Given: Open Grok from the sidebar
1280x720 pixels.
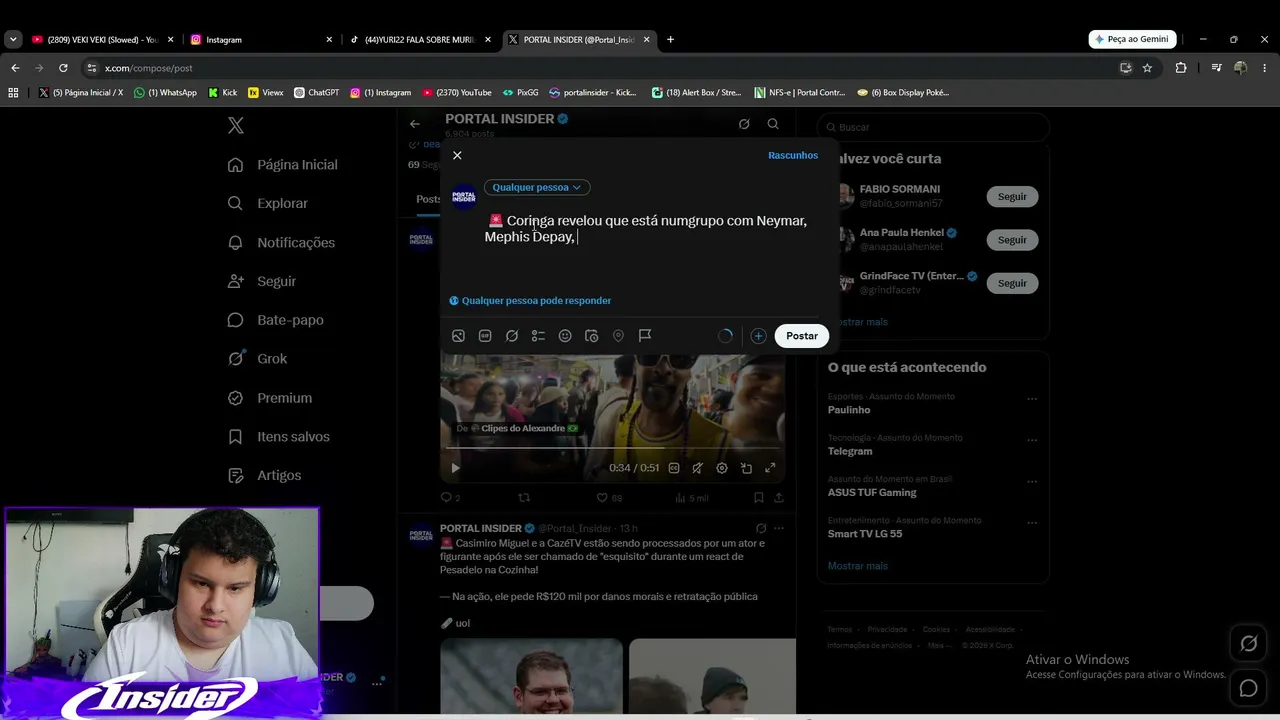Looking at the screenshot, I should (x=257, y=359).
